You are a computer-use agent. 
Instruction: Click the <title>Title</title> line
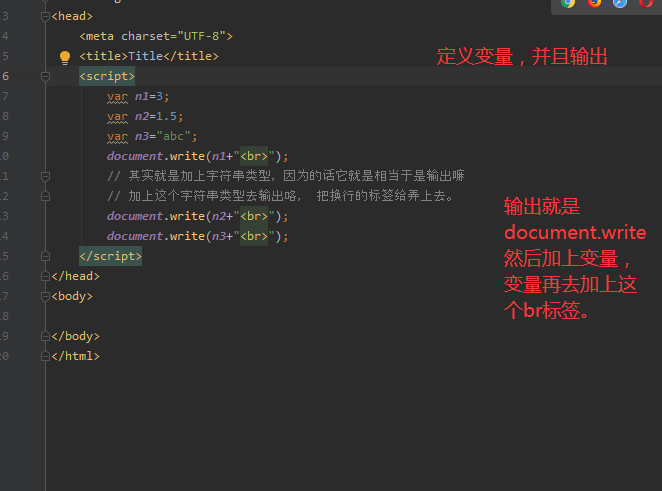click(149, 56)
